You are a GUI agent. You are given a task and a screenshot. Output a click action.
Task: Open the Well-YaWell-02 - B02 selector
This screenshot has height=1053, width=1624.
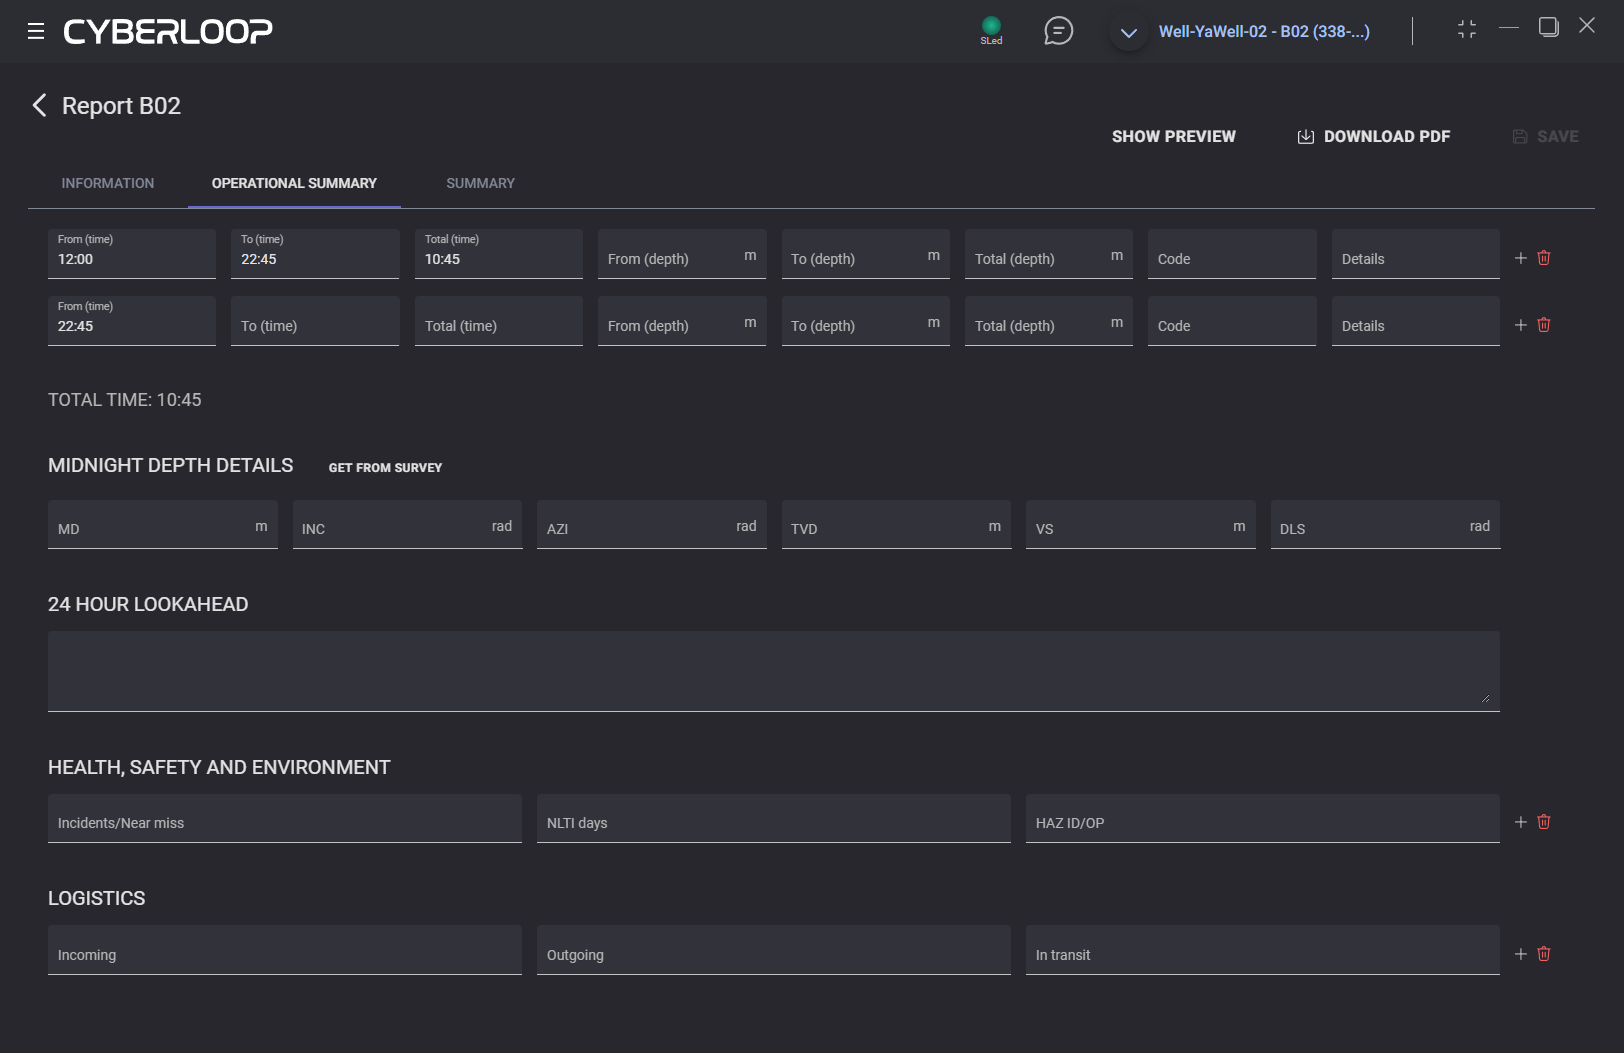point(1264,32)
